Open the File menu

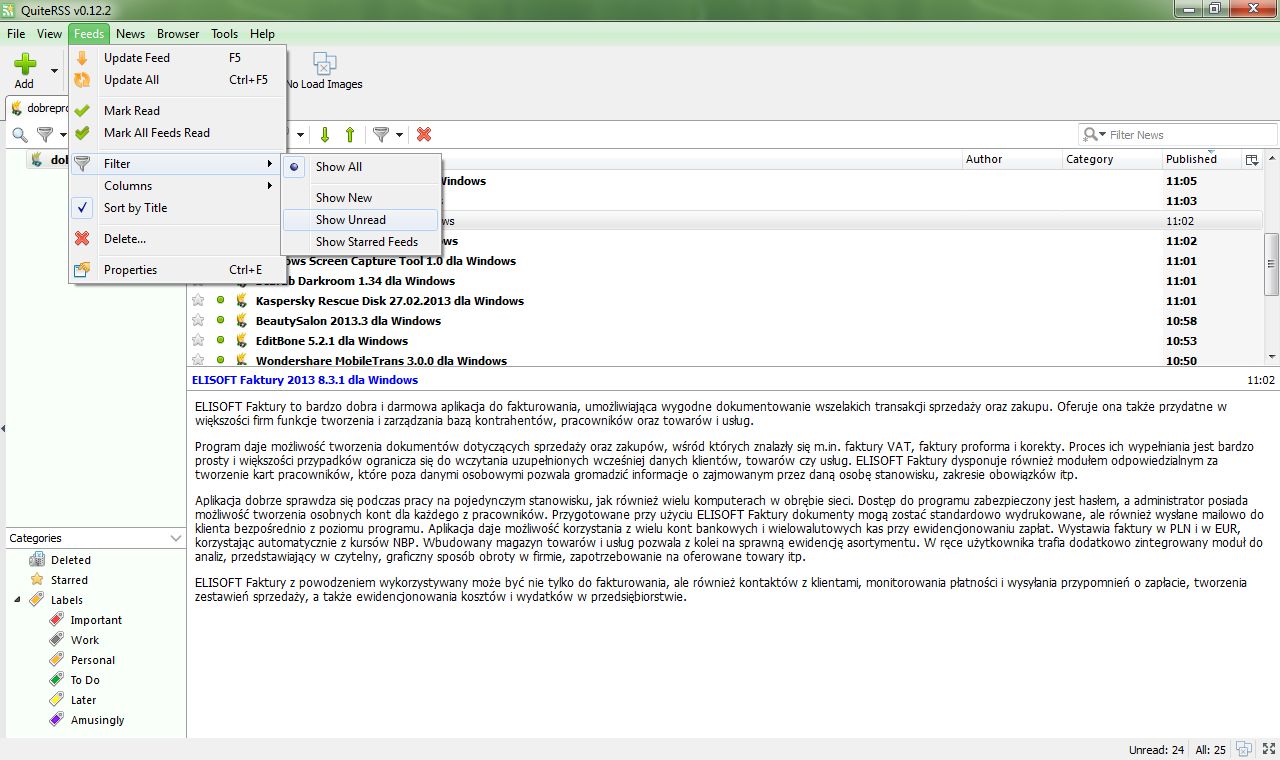(16, 34)
